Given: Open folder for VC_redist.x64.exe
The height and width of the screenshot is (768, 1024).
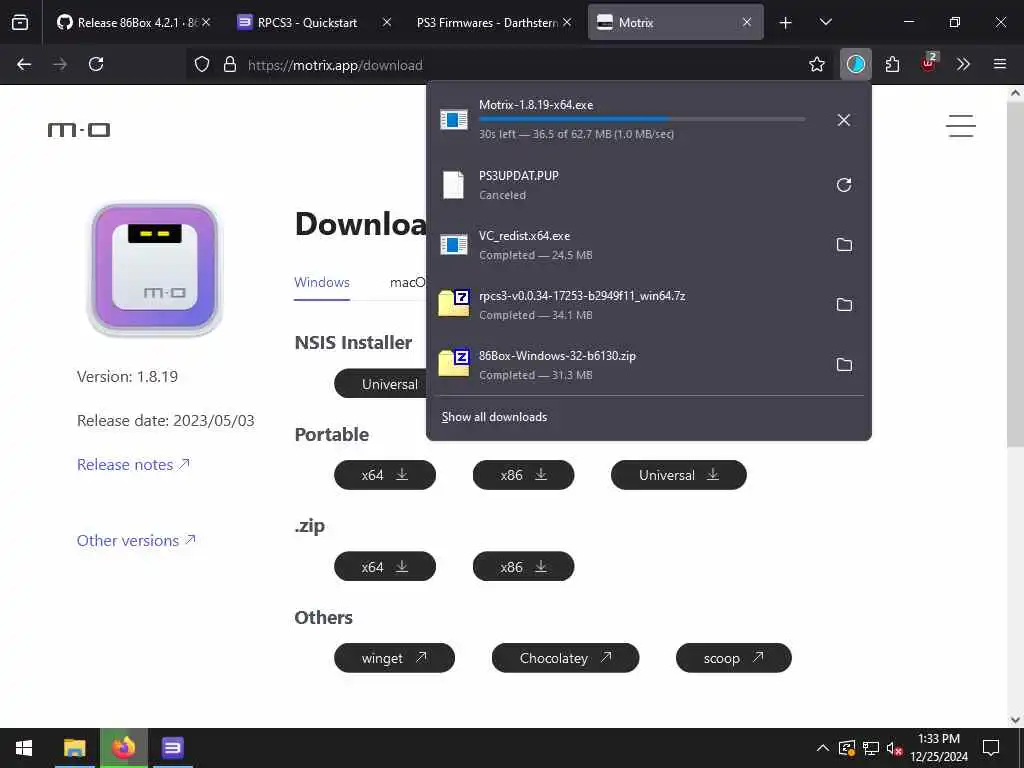Looking at the screenshot, I should 844,245.
